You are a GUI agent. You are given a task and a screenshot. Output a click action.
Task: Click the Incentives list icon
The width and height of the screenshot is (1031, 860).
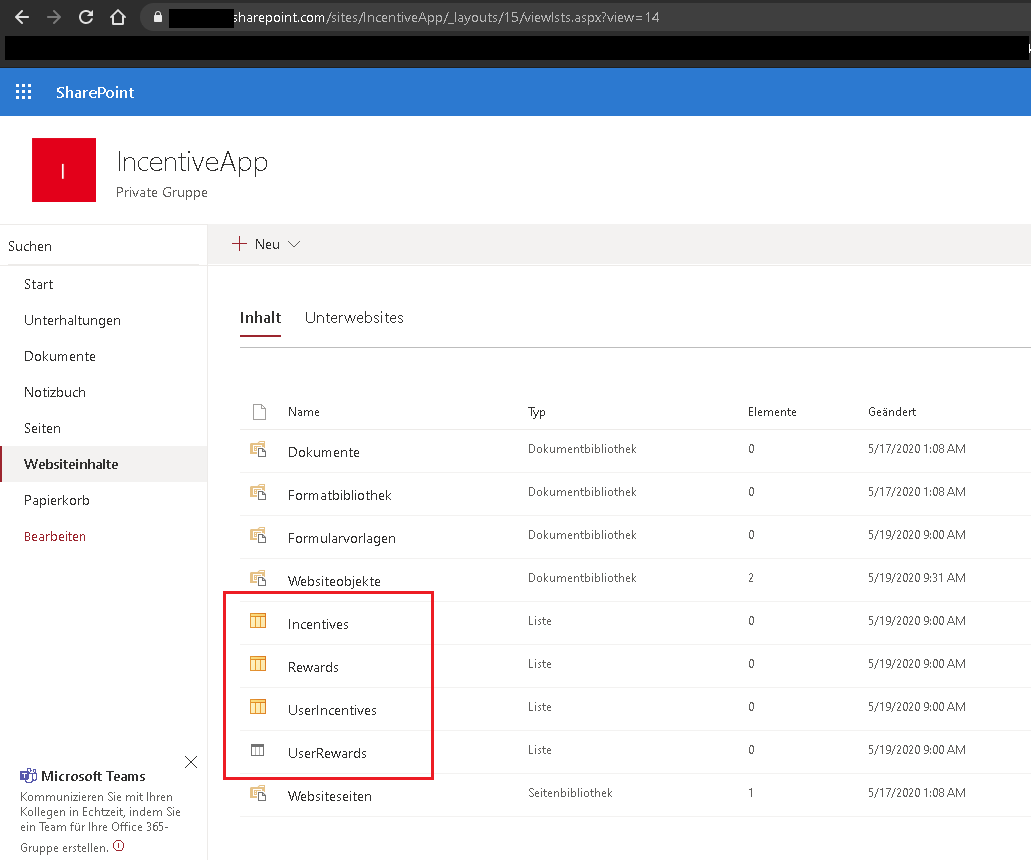point(258,621)
